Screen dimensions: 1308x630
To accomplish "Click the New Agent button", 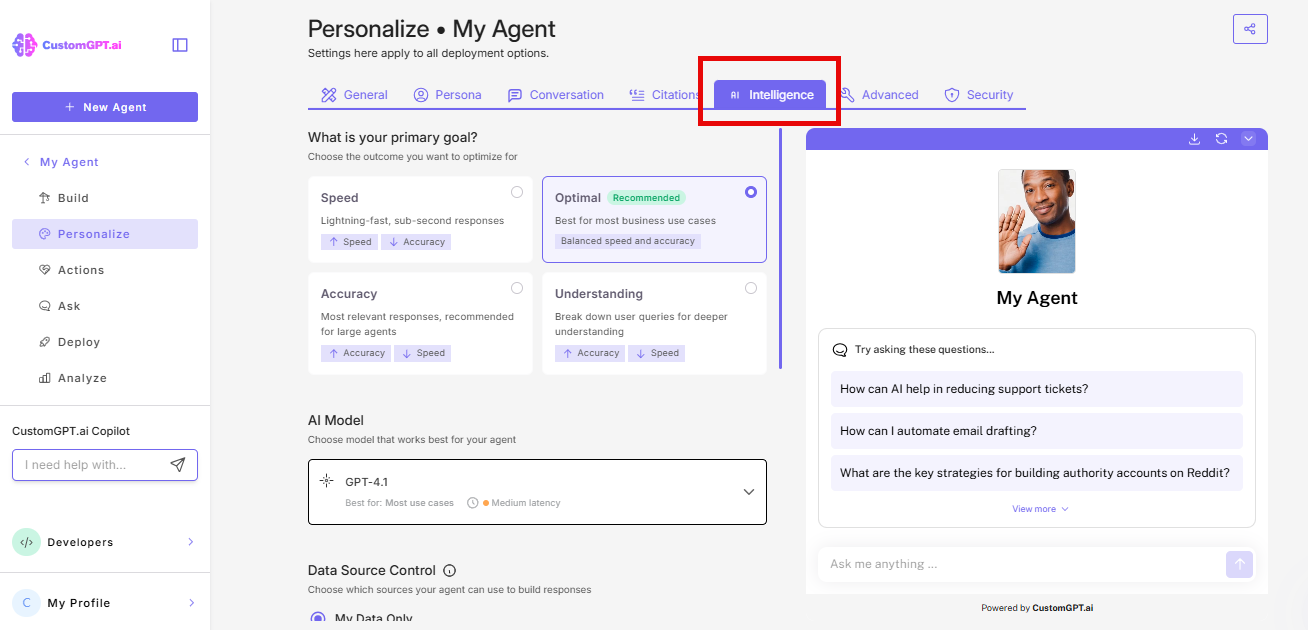I will point(104,107).
